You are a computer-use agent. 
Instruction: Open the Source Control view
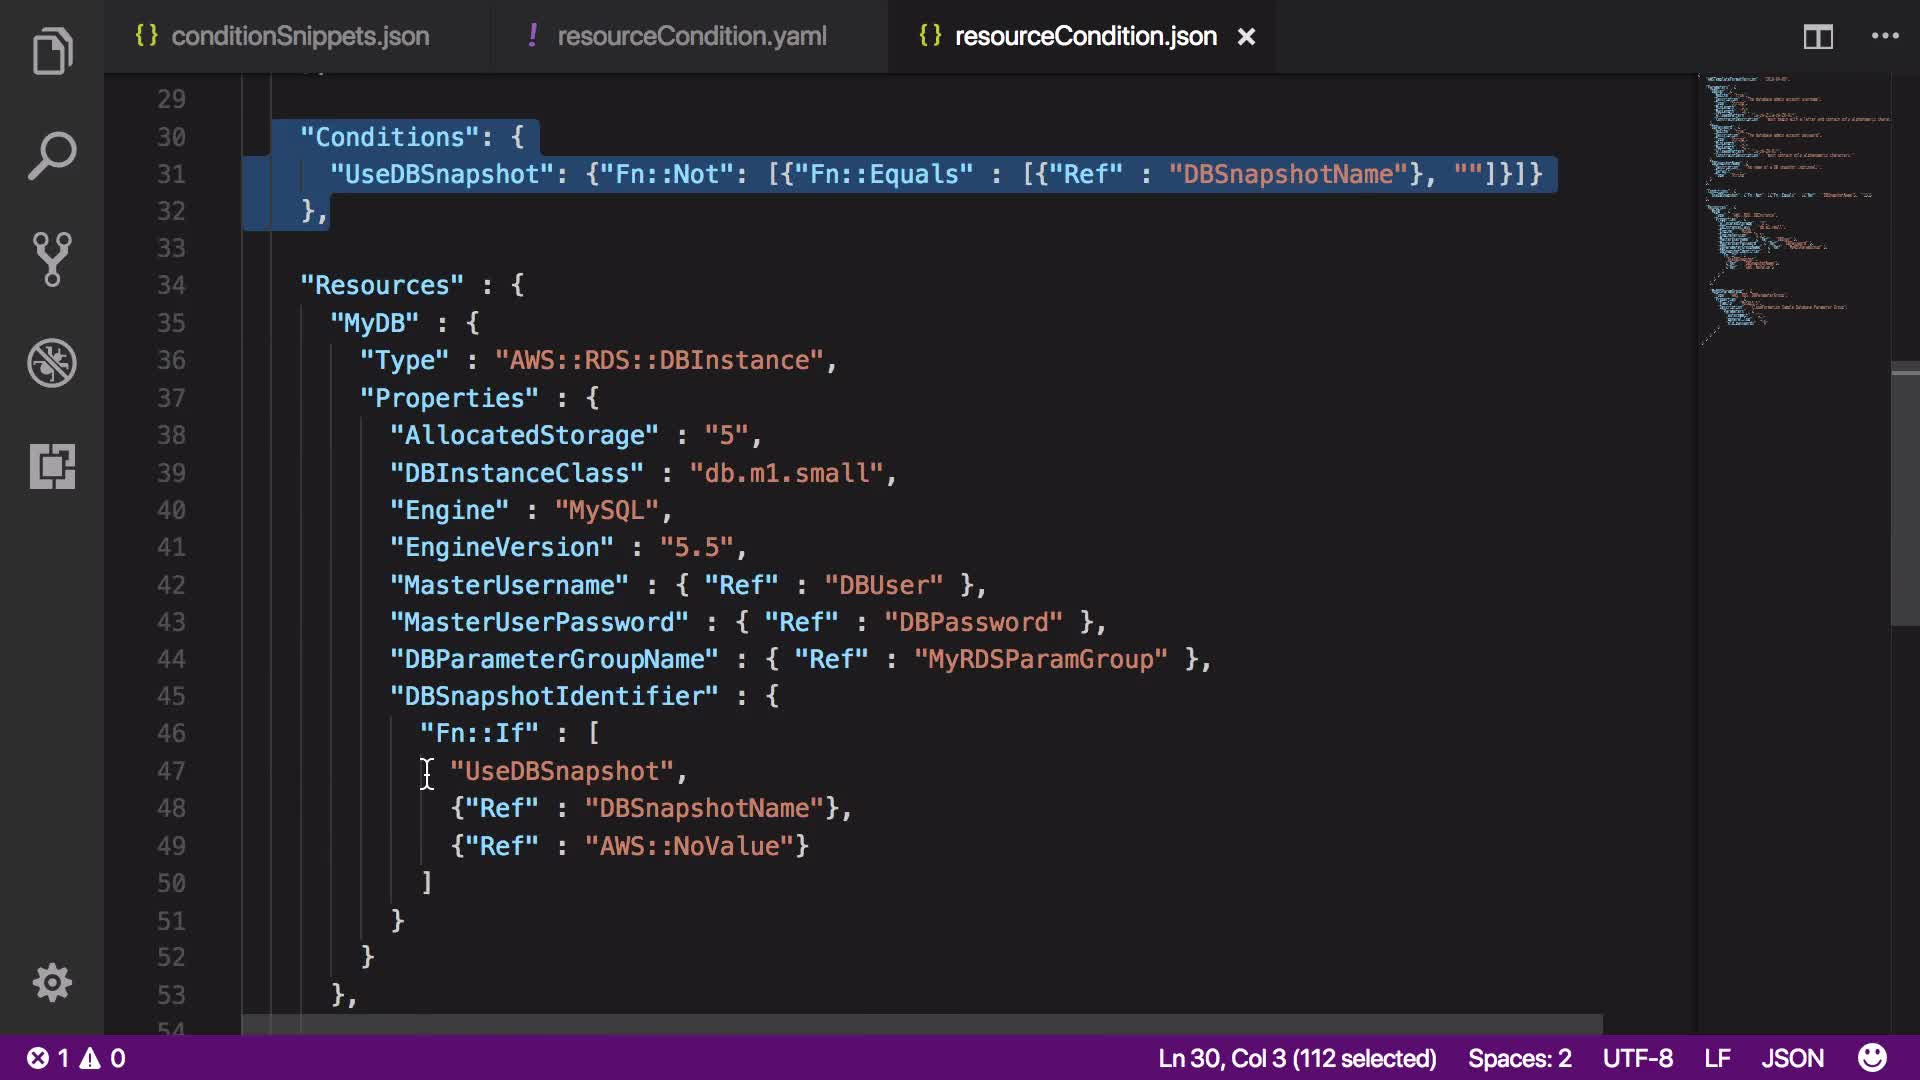pyautogui.click(x=52, y=259)
